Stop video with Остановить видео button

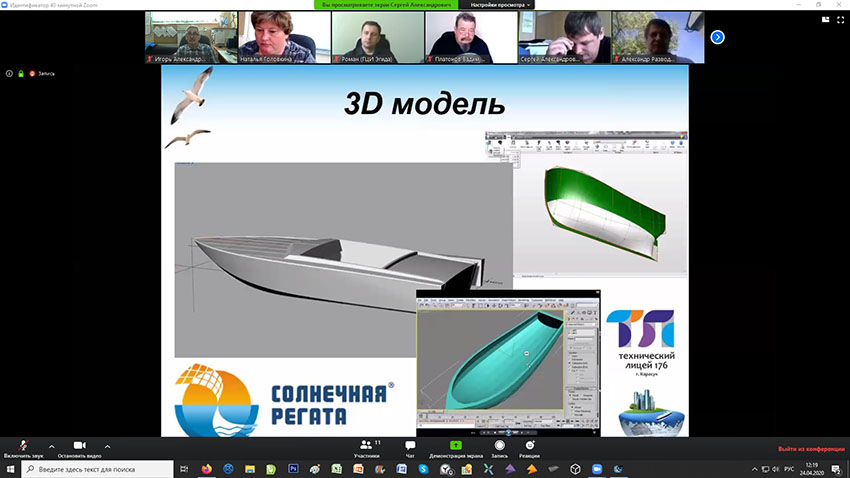[x=79, y=447]
